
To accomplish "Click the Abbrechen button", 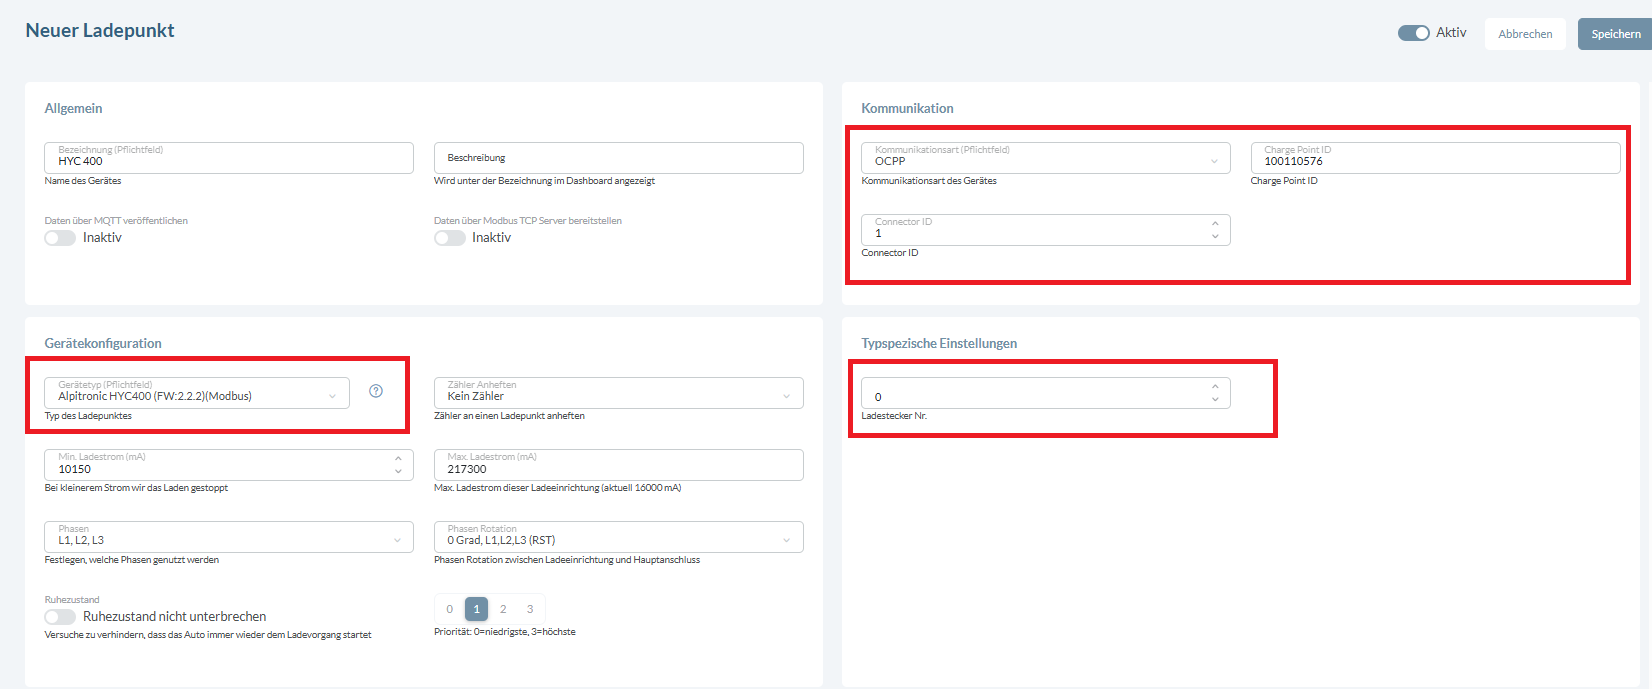I will [x=1525, y=34].
